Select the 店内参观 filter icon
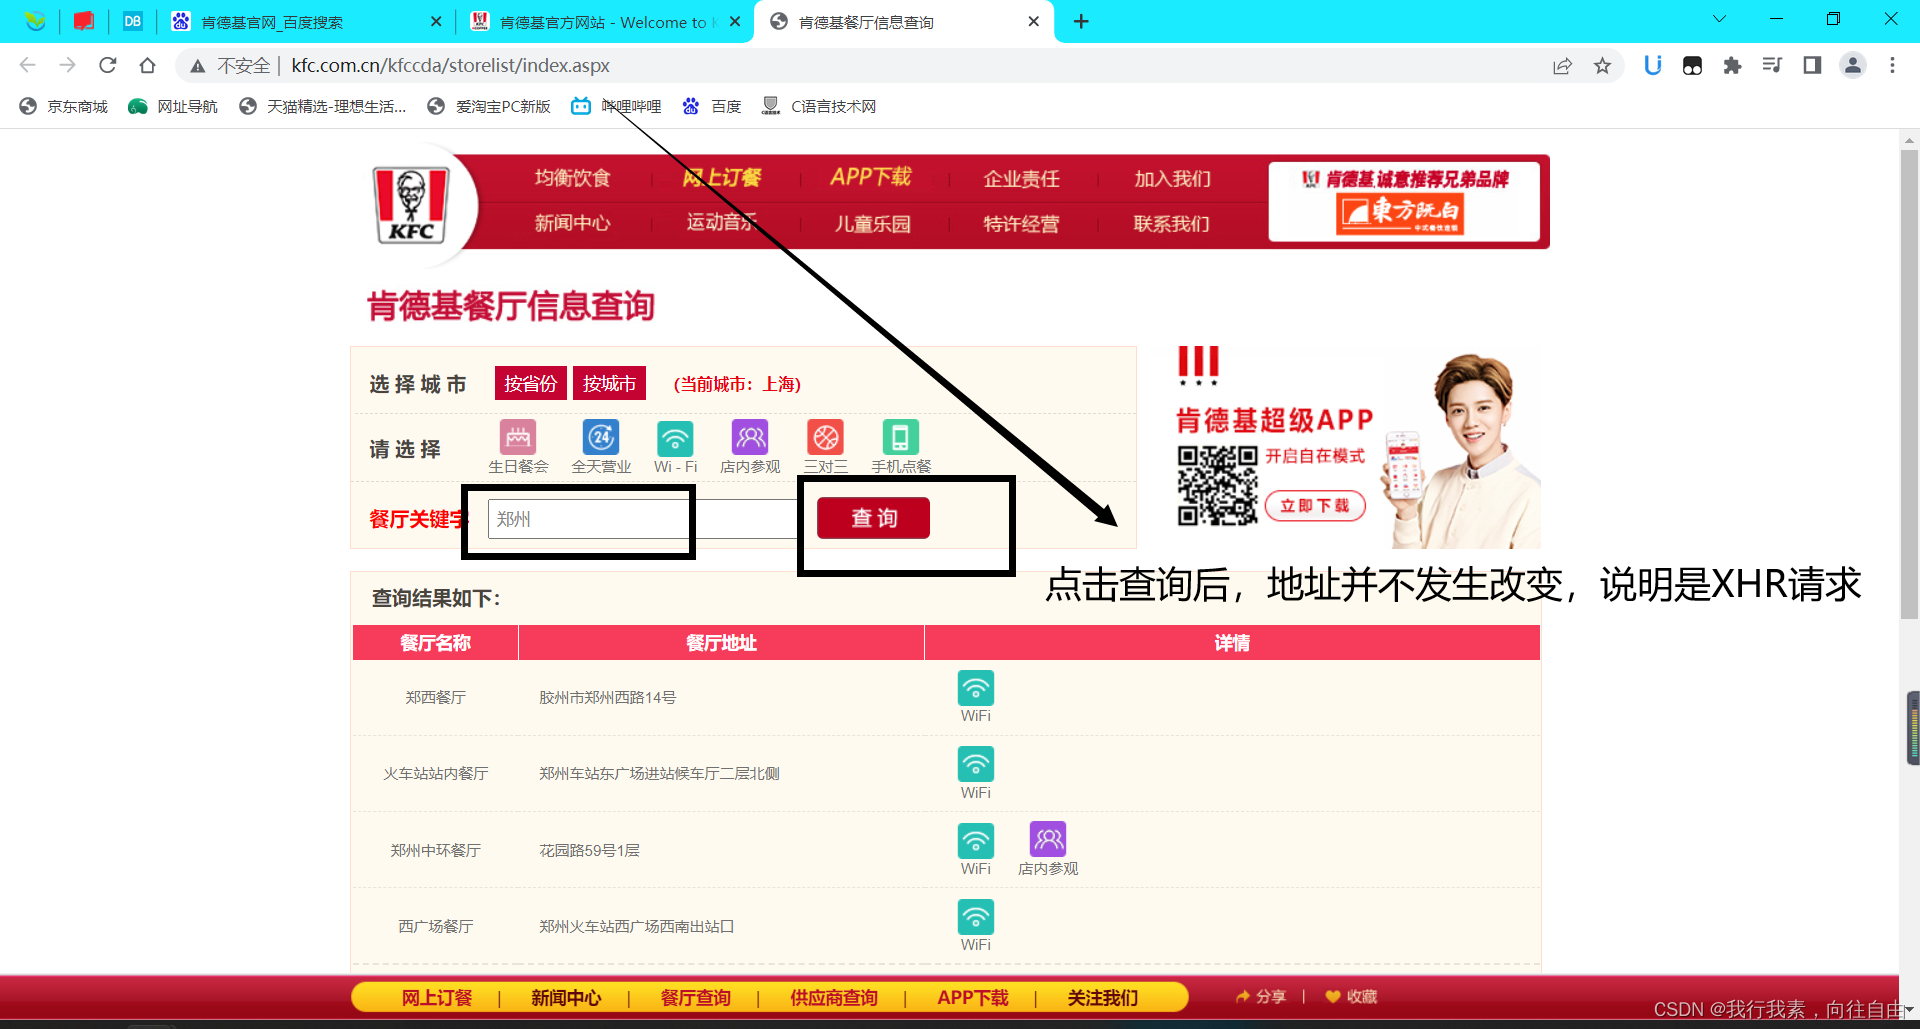Screen dimensions: 1920x1029 (750, 437)
